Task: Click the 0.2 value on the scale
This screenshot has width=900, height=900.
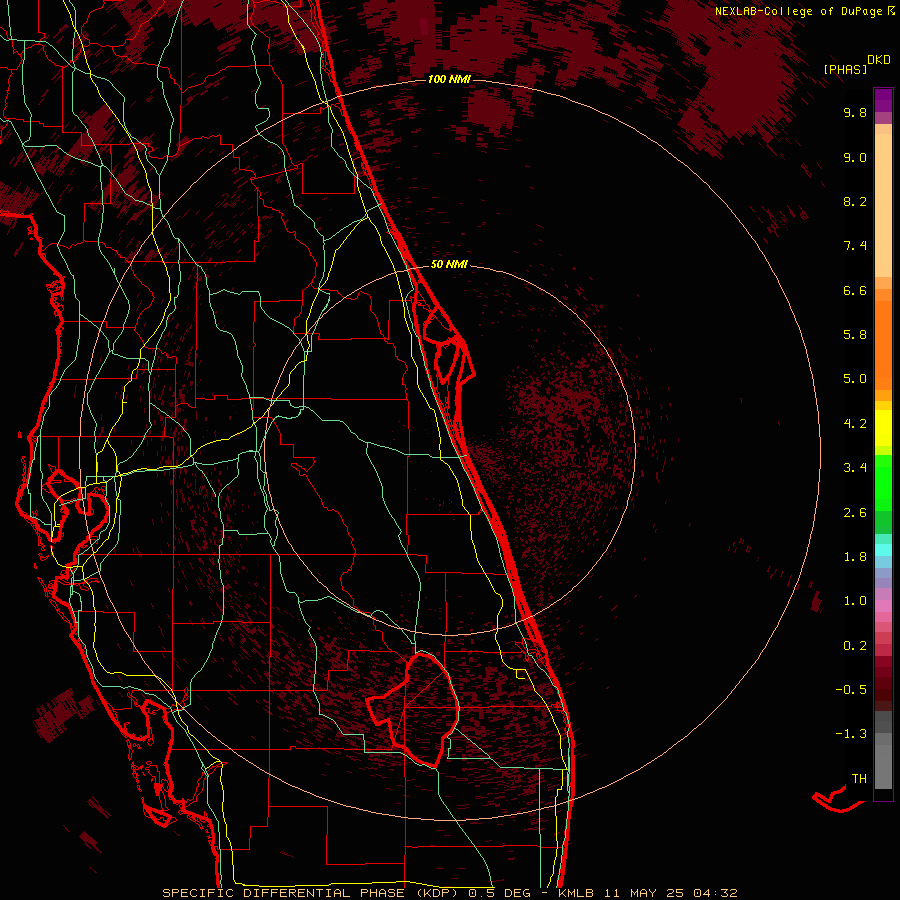Action: point(855,646)
